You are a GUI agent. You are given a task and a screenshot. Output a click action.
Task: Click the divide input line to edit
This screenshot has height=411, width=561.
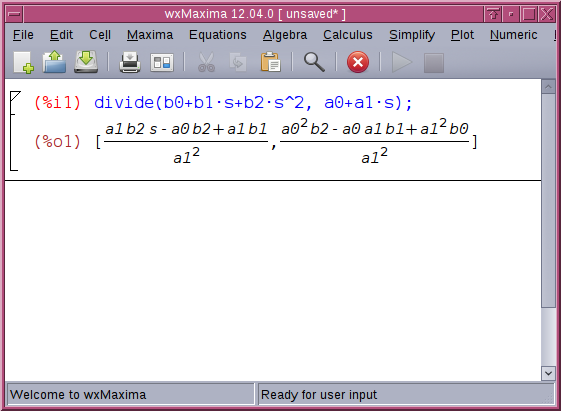253,103
